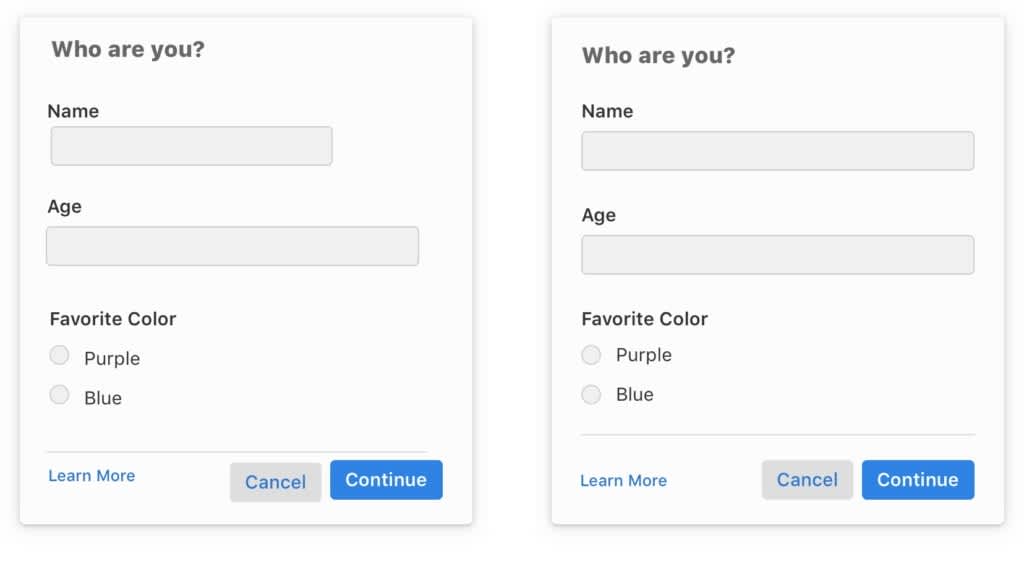Click the Favorite Color label in right dialog
The height and width of the screenshot is (564, 1024).
pyautogui.click(x=644, y=319)
